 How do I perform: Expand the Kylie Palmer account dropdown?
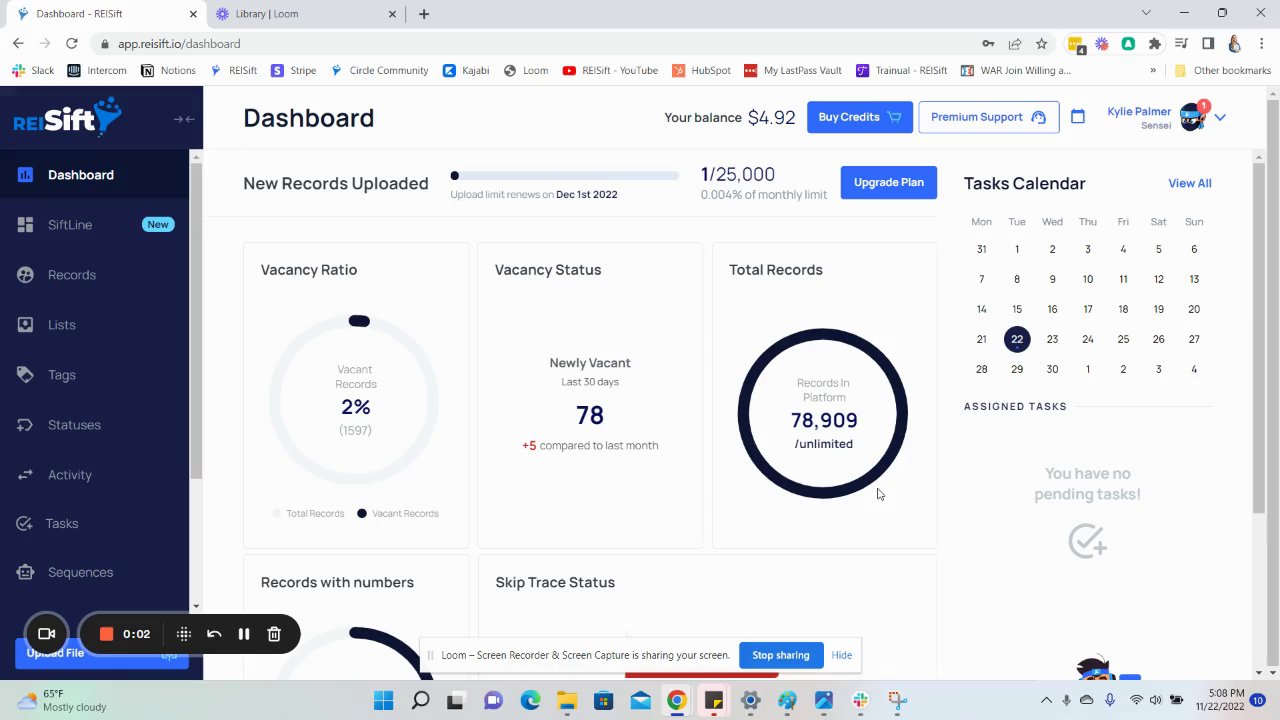[x=1220, y=118]
